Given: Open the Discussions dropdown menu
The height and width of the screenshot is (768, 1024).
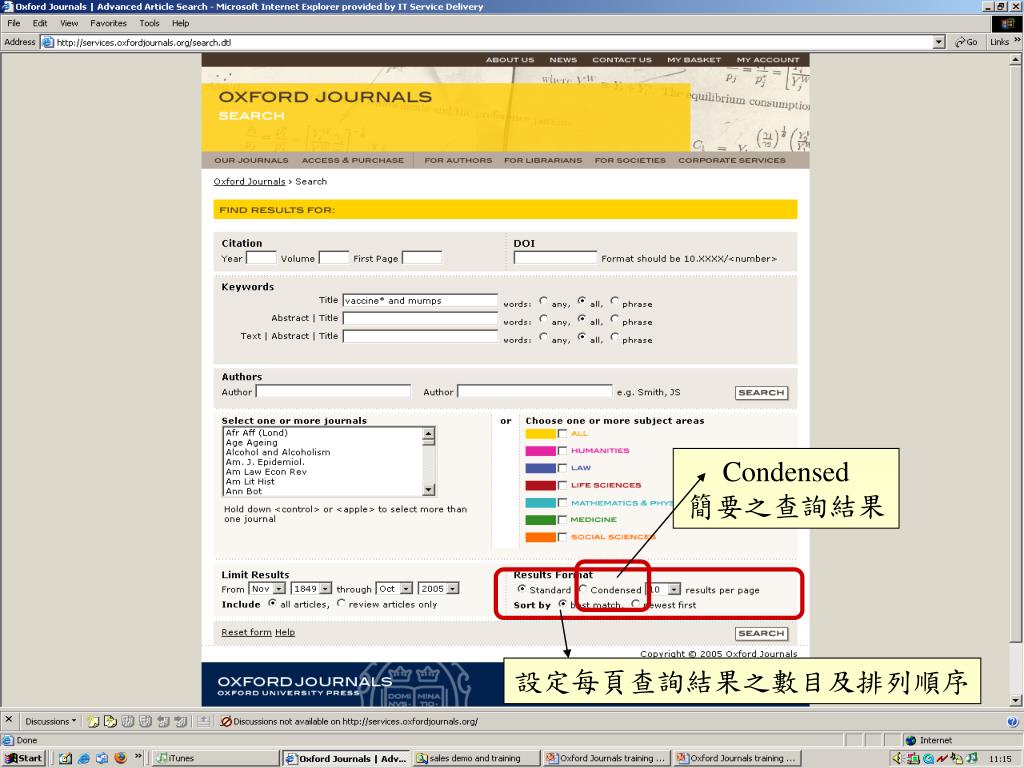Looking at the screenshot, I should (50, 722).
